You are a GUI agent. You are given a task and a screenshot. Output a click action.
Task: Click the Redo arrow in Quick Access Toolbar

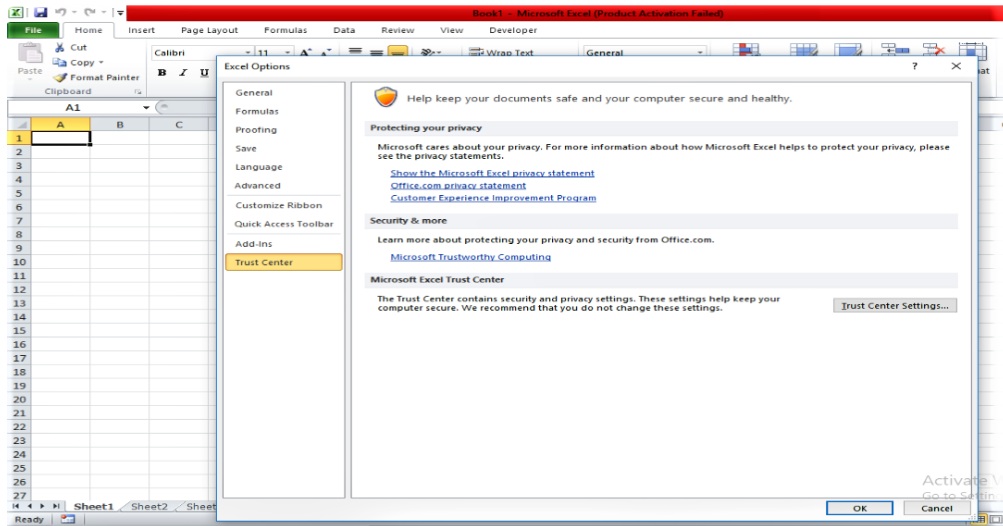[x=89, y=12]
